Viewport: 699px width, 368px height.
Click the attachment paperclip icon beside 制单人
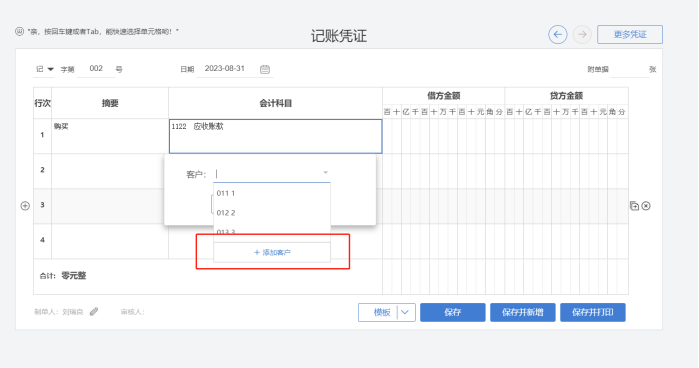tap(94, 312)
